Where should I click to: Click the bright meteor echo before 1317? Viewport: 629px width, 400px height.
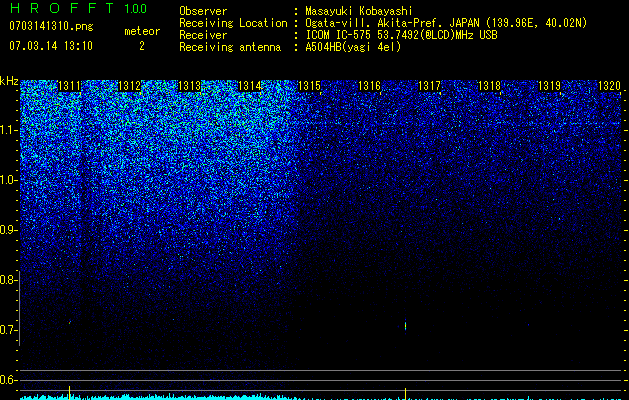[405, 325]
